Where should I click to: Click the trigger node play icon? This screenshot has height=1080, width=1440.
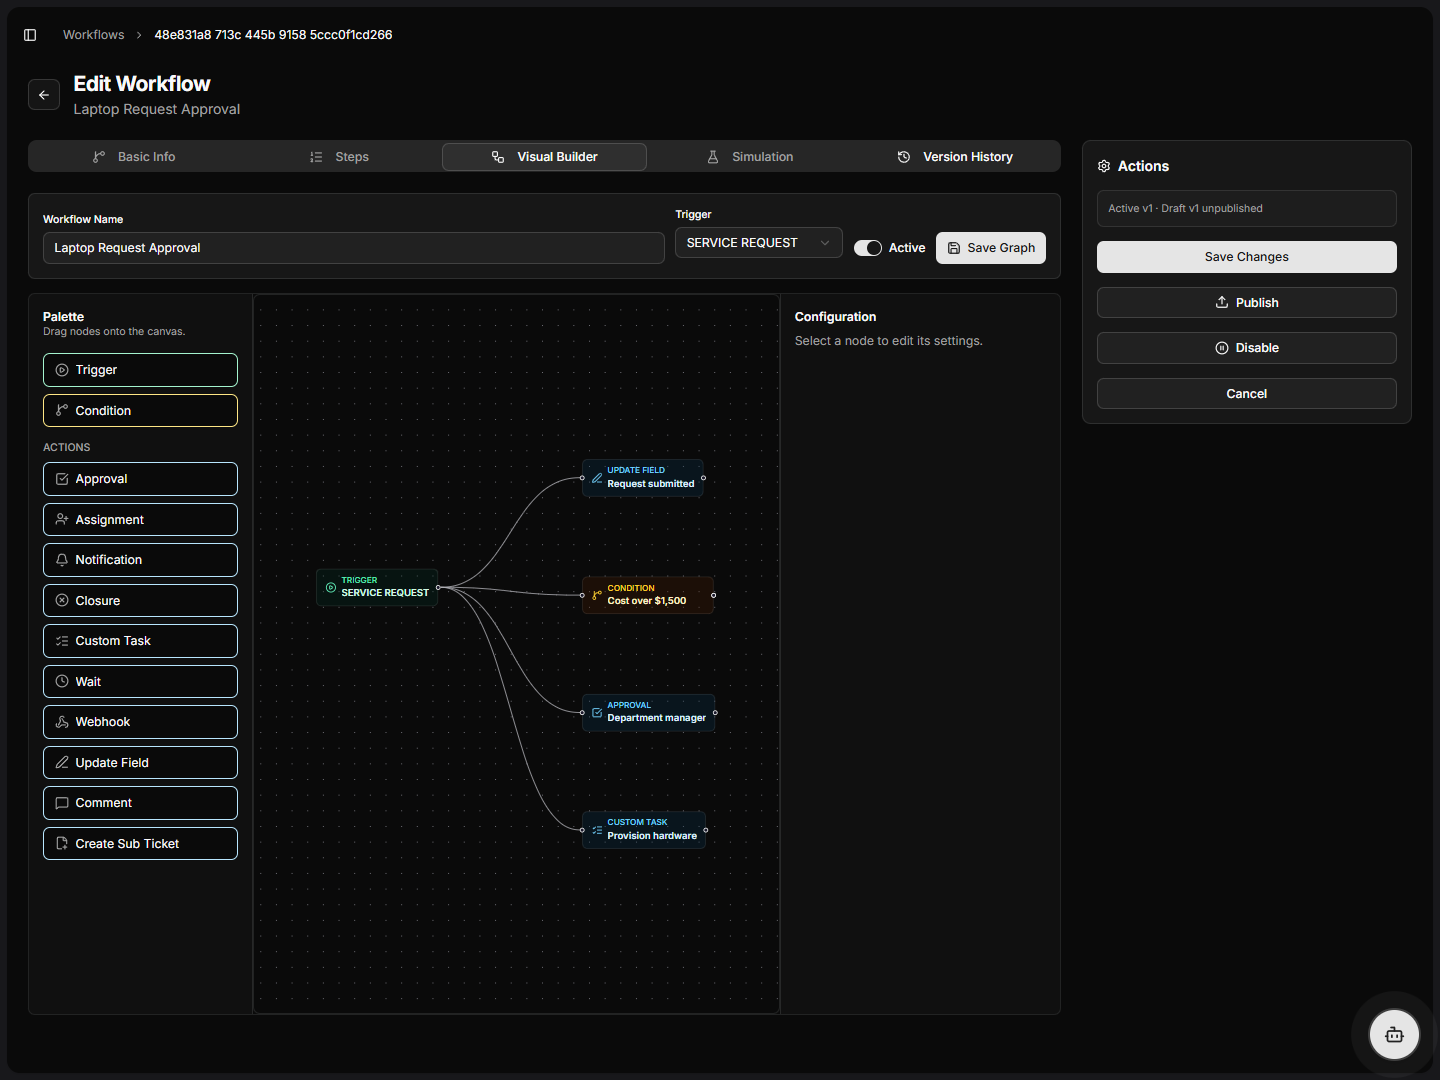point(331,587)
